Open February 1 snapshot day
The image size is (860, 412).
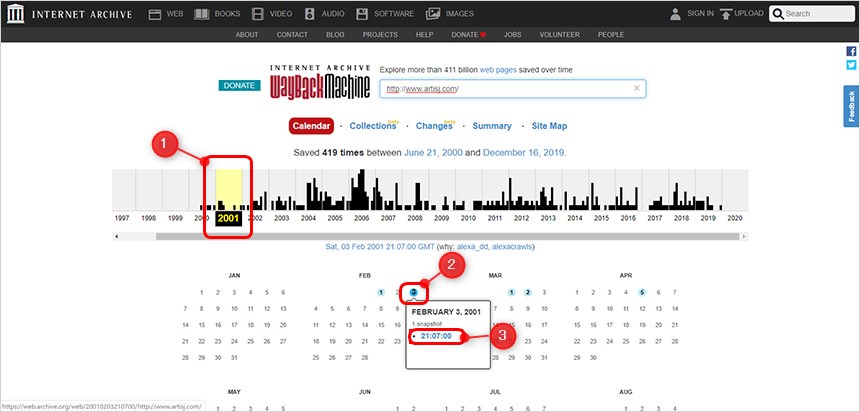[381, 292]
